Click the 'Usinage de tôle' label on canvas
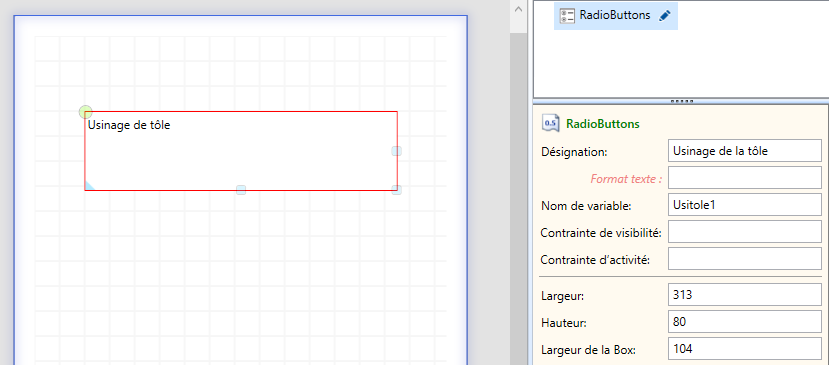Viewport: 829px width, 365px height. (129, 125)
